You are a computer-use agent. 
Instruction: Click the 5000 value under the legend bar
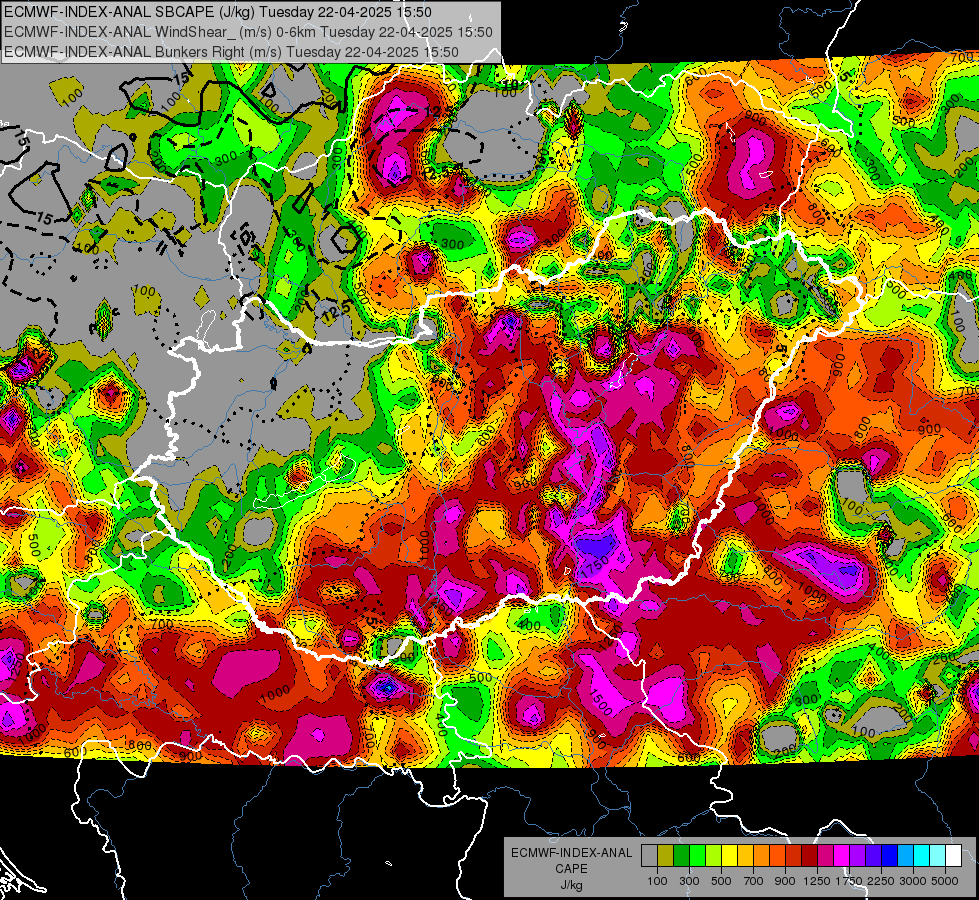pos(945,881)
